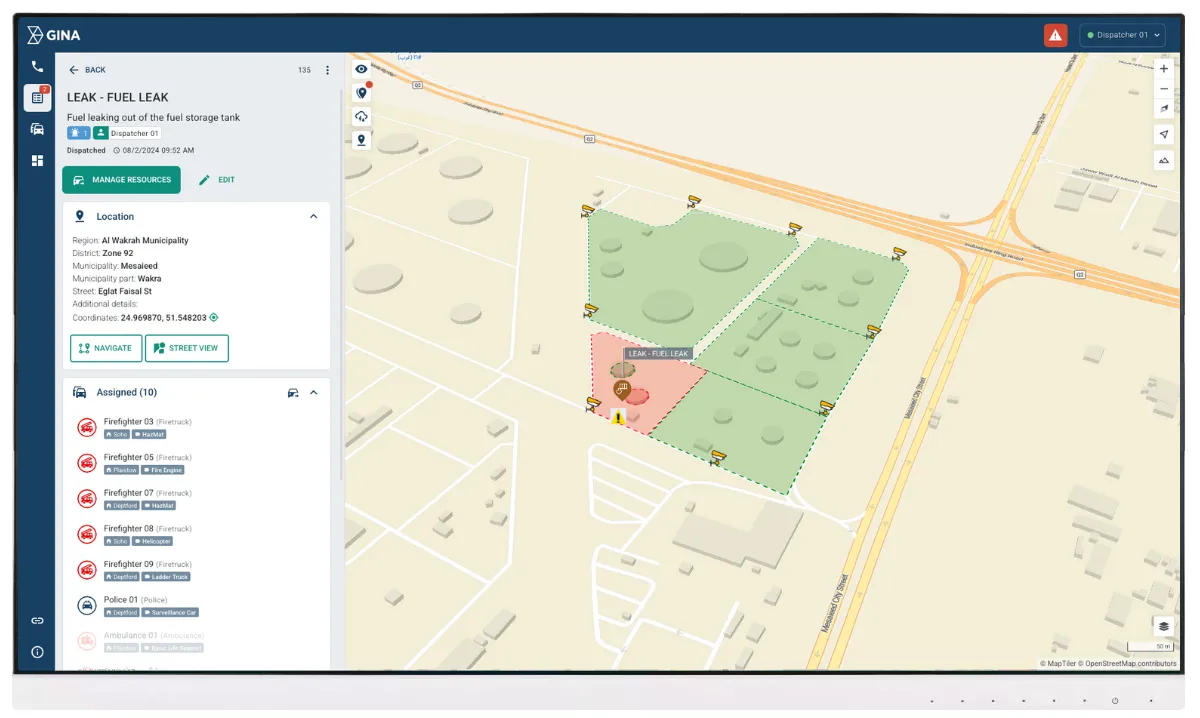Collapse the Location section
1200x718 pixels.
click(313, 216)
